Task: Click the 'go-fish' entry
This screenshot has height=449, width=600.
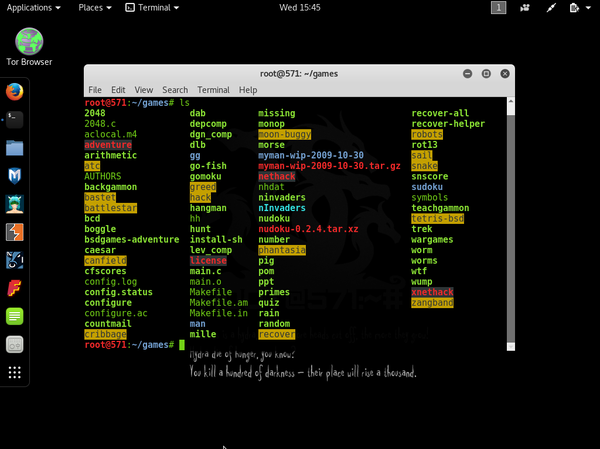Action: (x=208, y=166)
